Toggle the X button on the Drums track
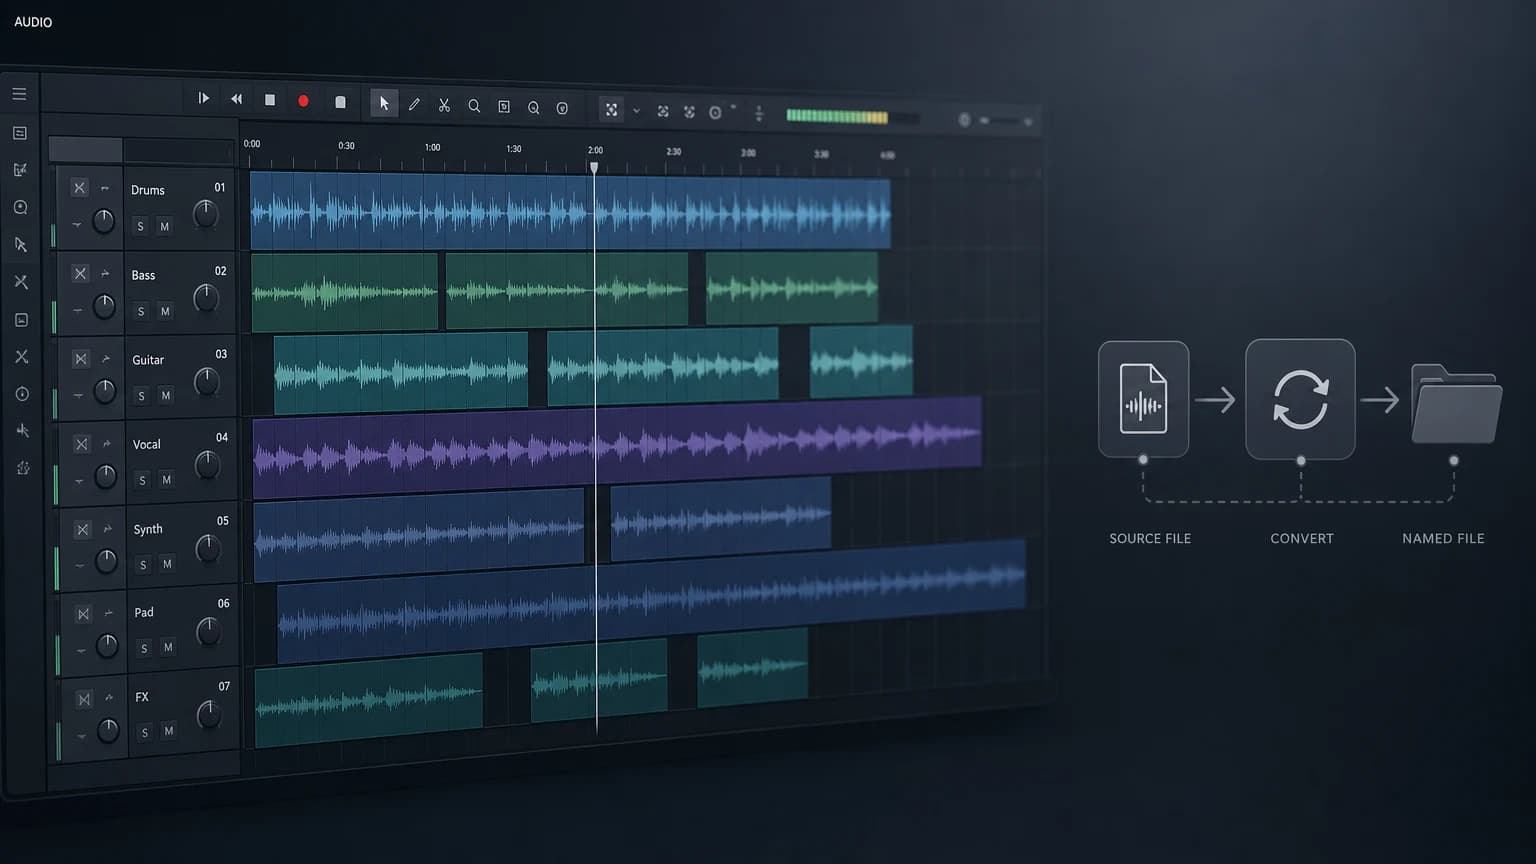Image resolution: width=1536 pixels, height=864 pixels. tap(79, 188)
